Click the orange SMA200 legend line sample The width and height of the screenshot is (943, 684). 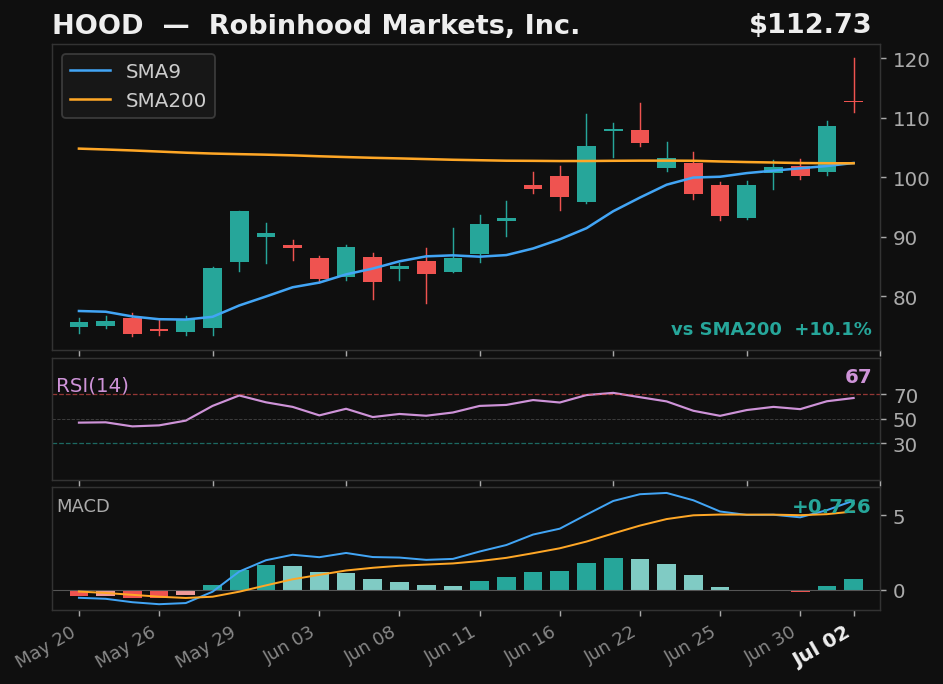91,100
